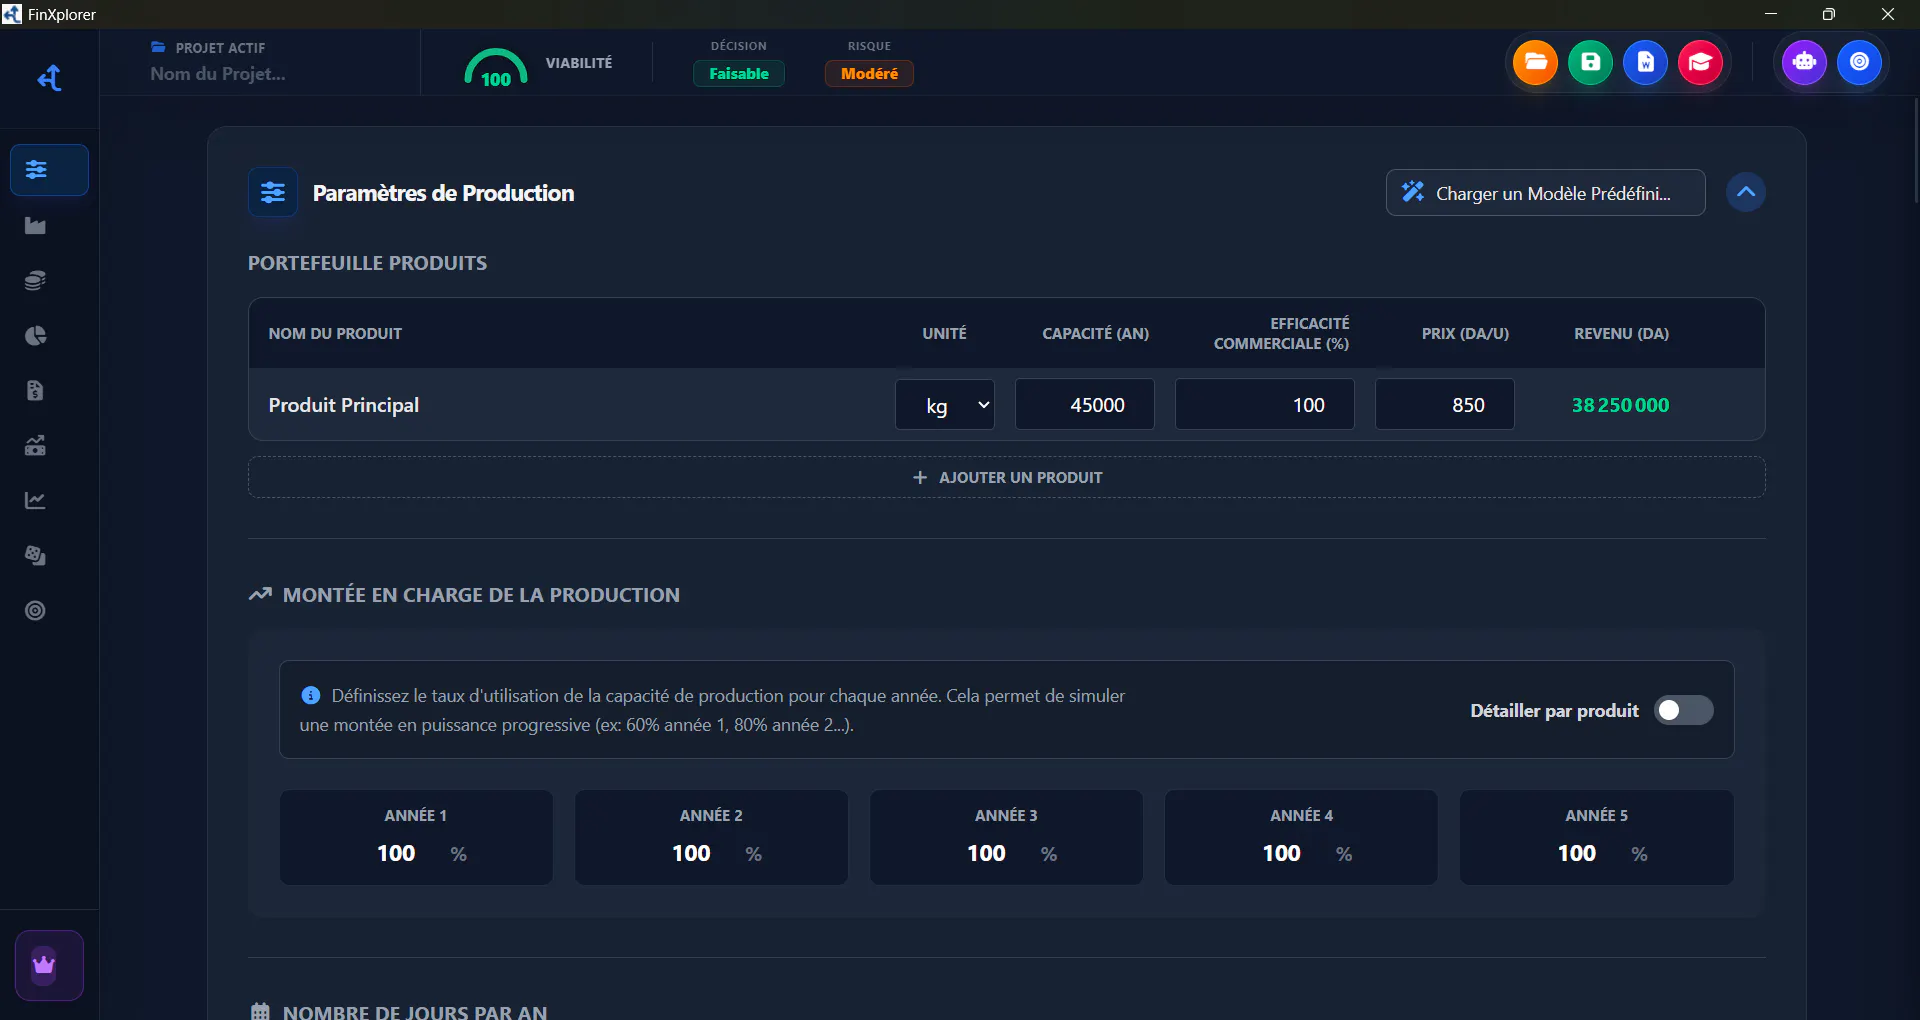Click the blue Word export button
The image size is (1920, 1020).
pyautogui.click(x=1645, y=63)
